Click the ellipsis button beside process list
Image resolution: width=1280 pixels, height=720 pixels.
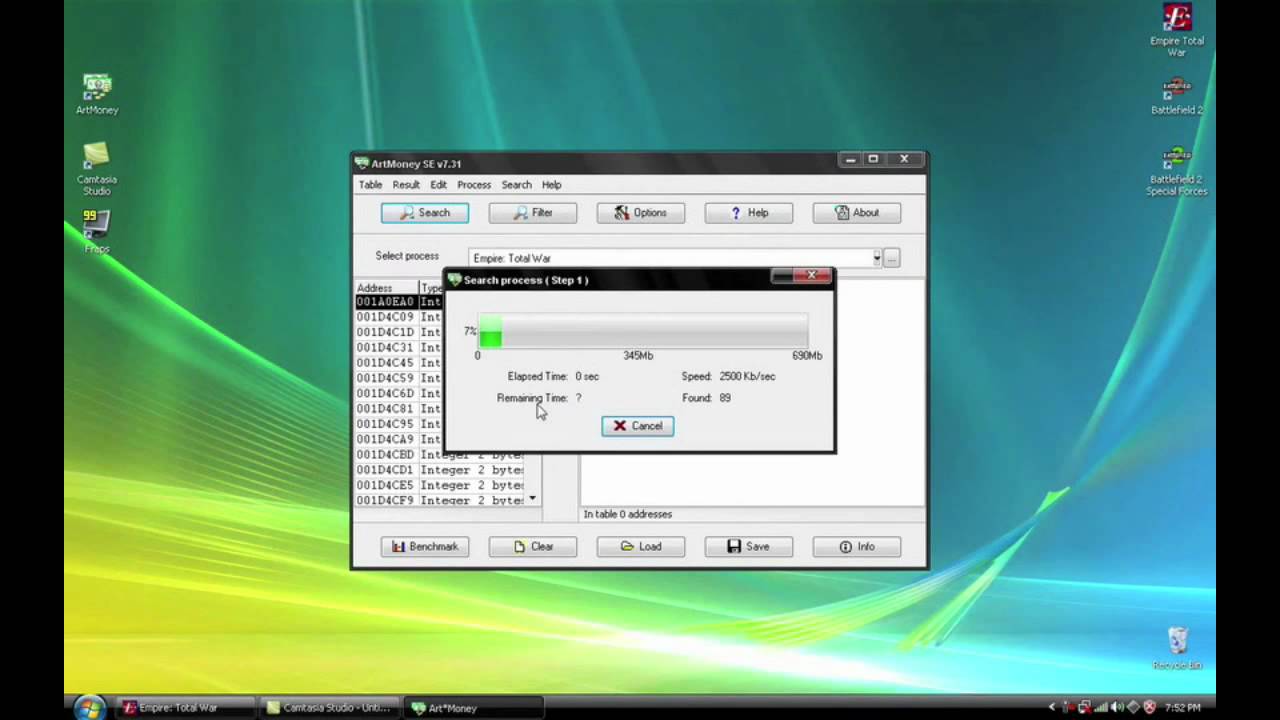(891, 258)
